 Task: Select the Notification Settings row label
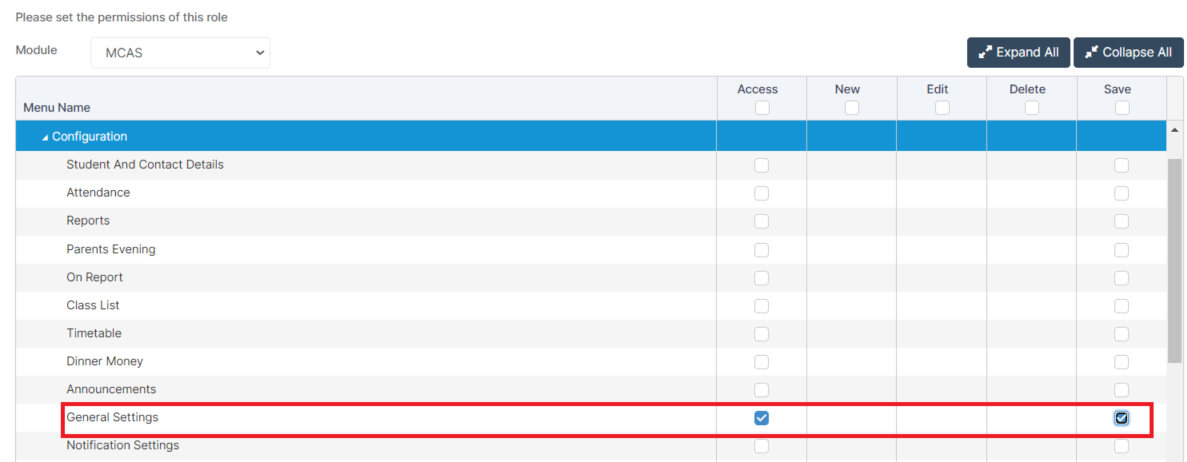click(x=123, y=445)
